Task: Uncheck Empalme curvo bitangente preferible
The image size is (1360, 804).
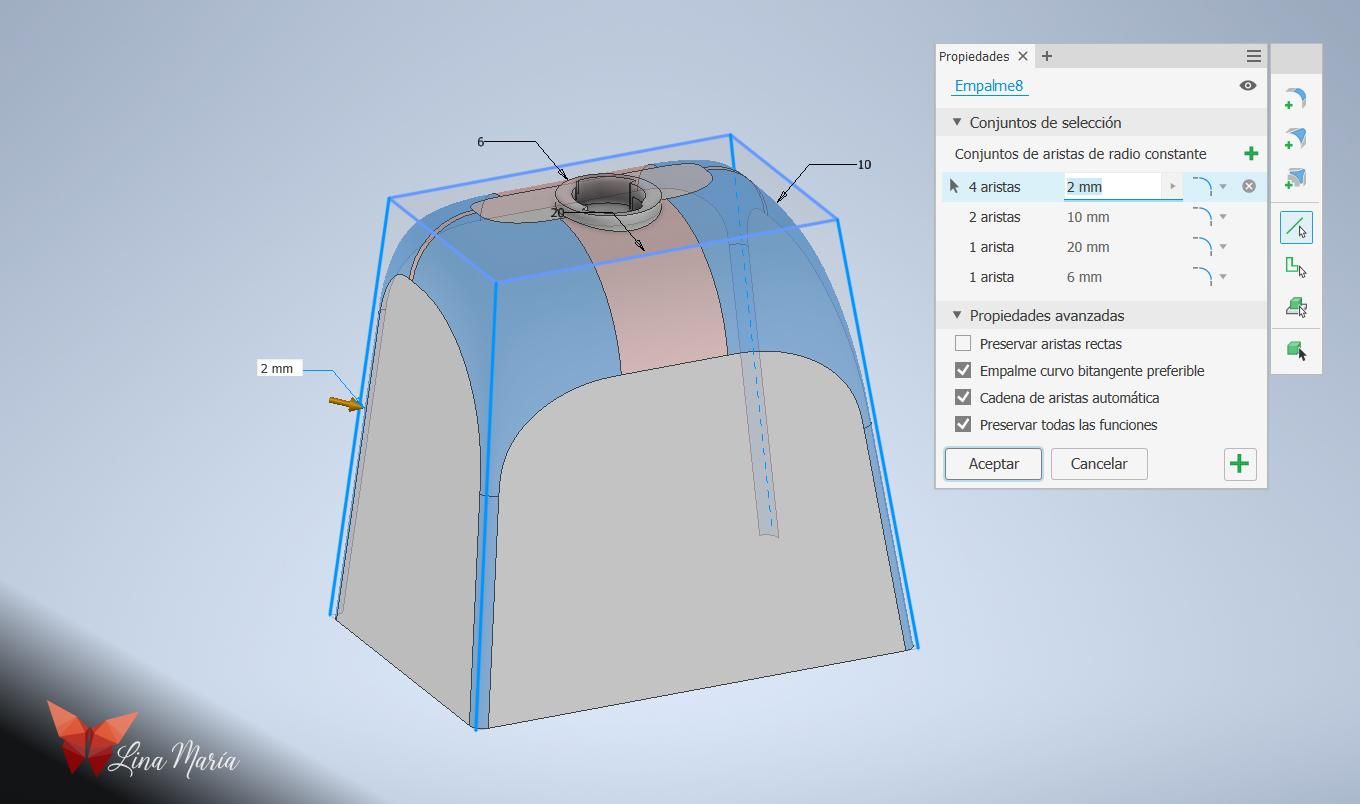Action: tap(963, 370)
